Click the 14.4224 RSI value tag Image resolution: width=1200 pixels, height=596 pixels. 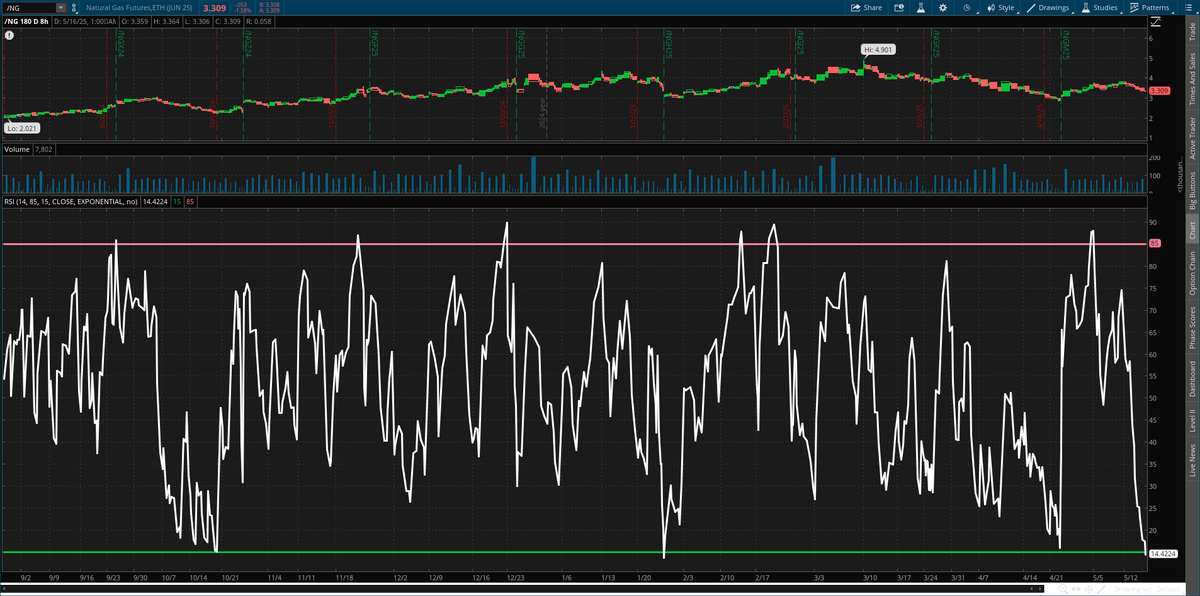[x=1163, y=553]
